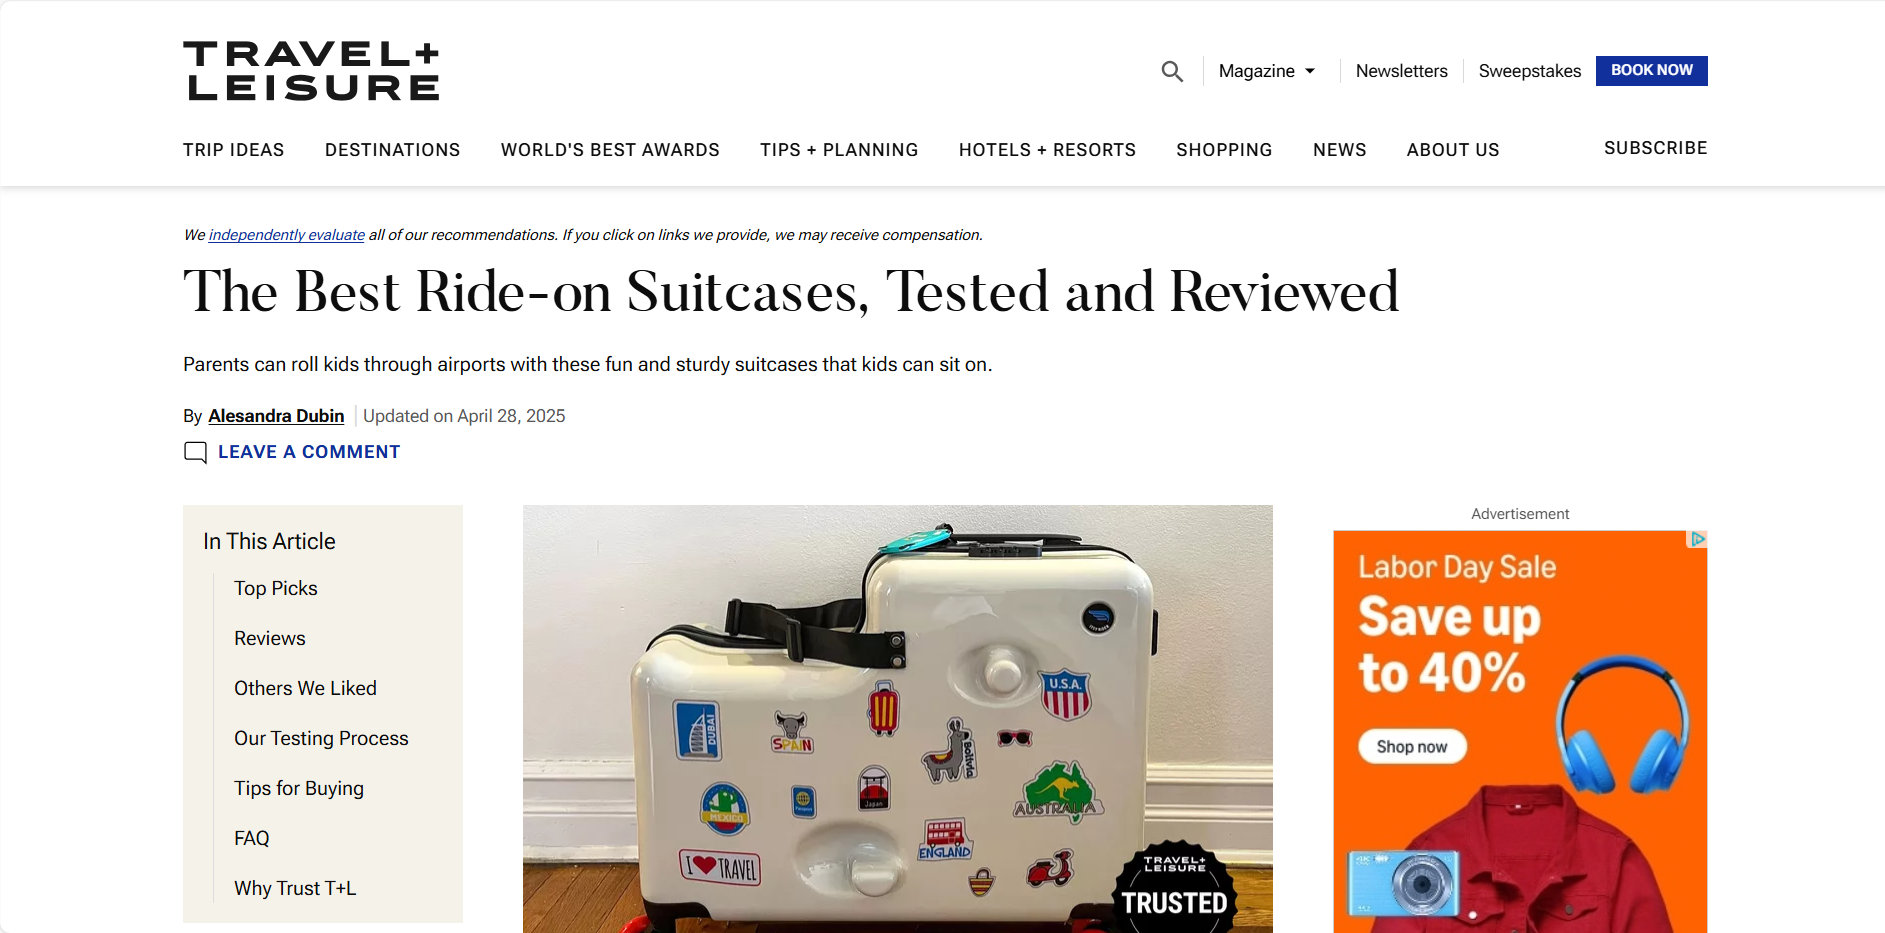Image resolution: width=1885 pixels, height=933 pixels.
Task: Click Shop now in the advertisement
Action: pyautogui.click(x=1412, y=746)
